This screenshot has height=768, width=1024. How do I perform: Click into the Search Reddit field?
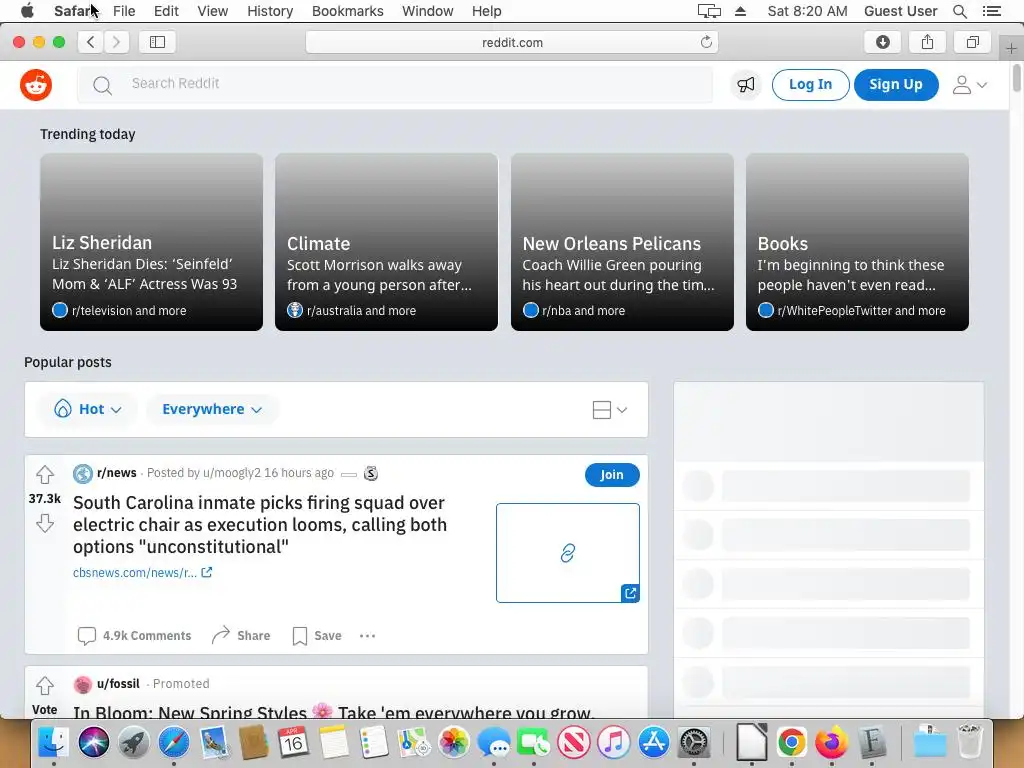coord(395,84)
